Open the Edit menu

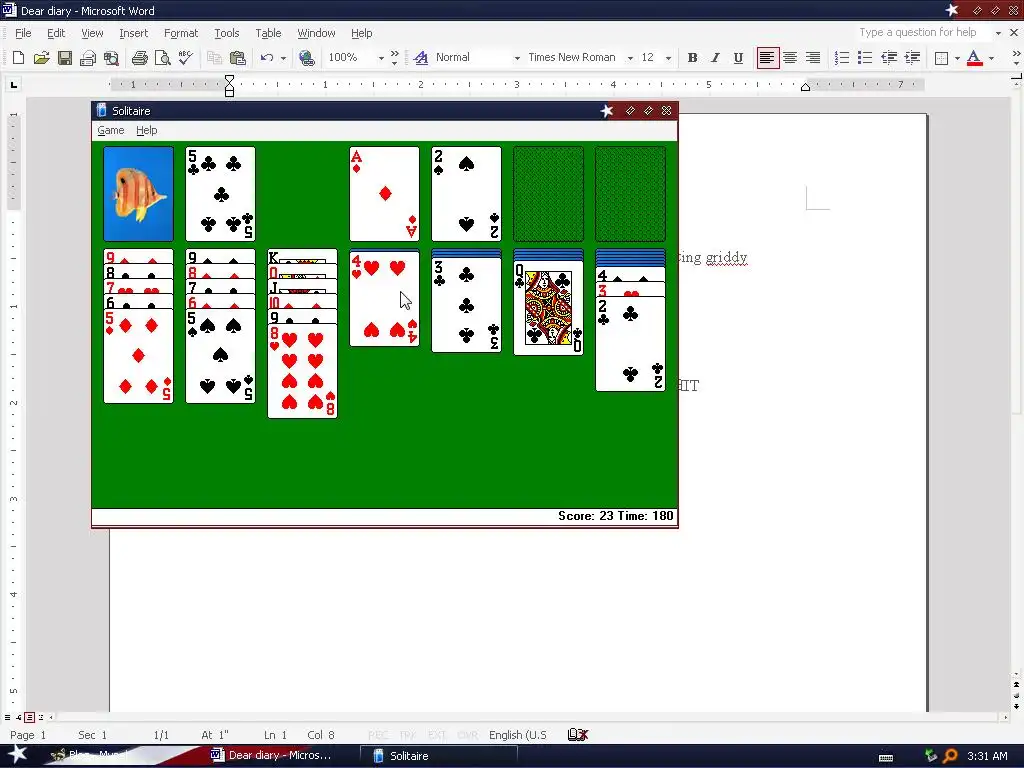pyautogui.click(x=56, y=33)
